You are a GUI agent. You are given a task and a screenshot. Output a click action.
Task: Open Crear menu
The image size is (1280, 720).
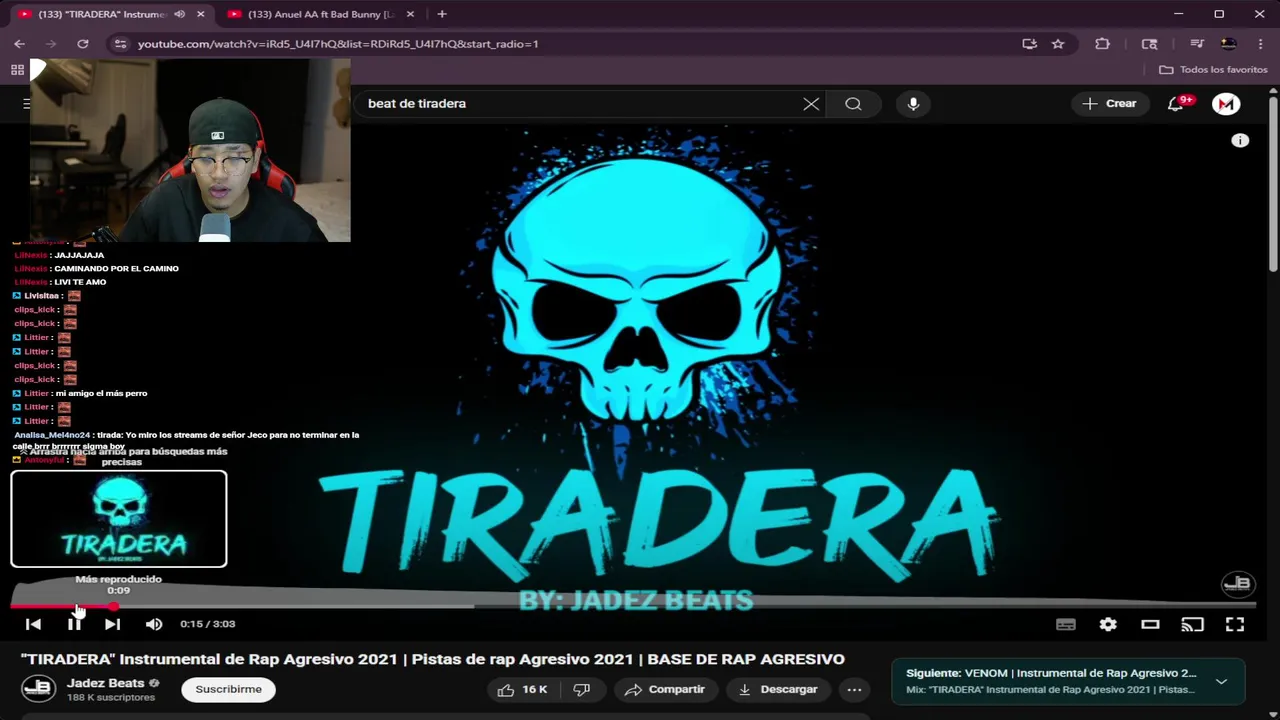[1110, 104]
